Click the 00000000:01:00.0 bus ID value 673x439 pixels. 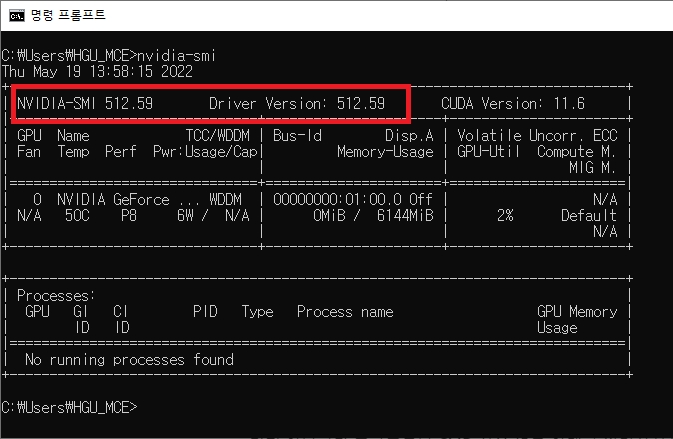[339, 199]
